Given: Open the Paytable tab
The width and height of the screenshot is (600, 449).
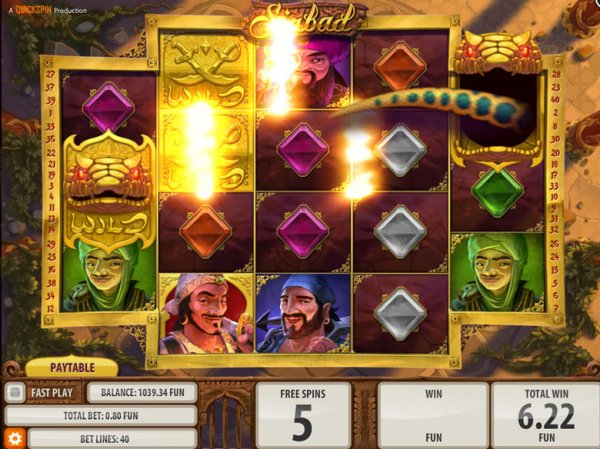Looking at the screenshot, I should coord(72,367).
